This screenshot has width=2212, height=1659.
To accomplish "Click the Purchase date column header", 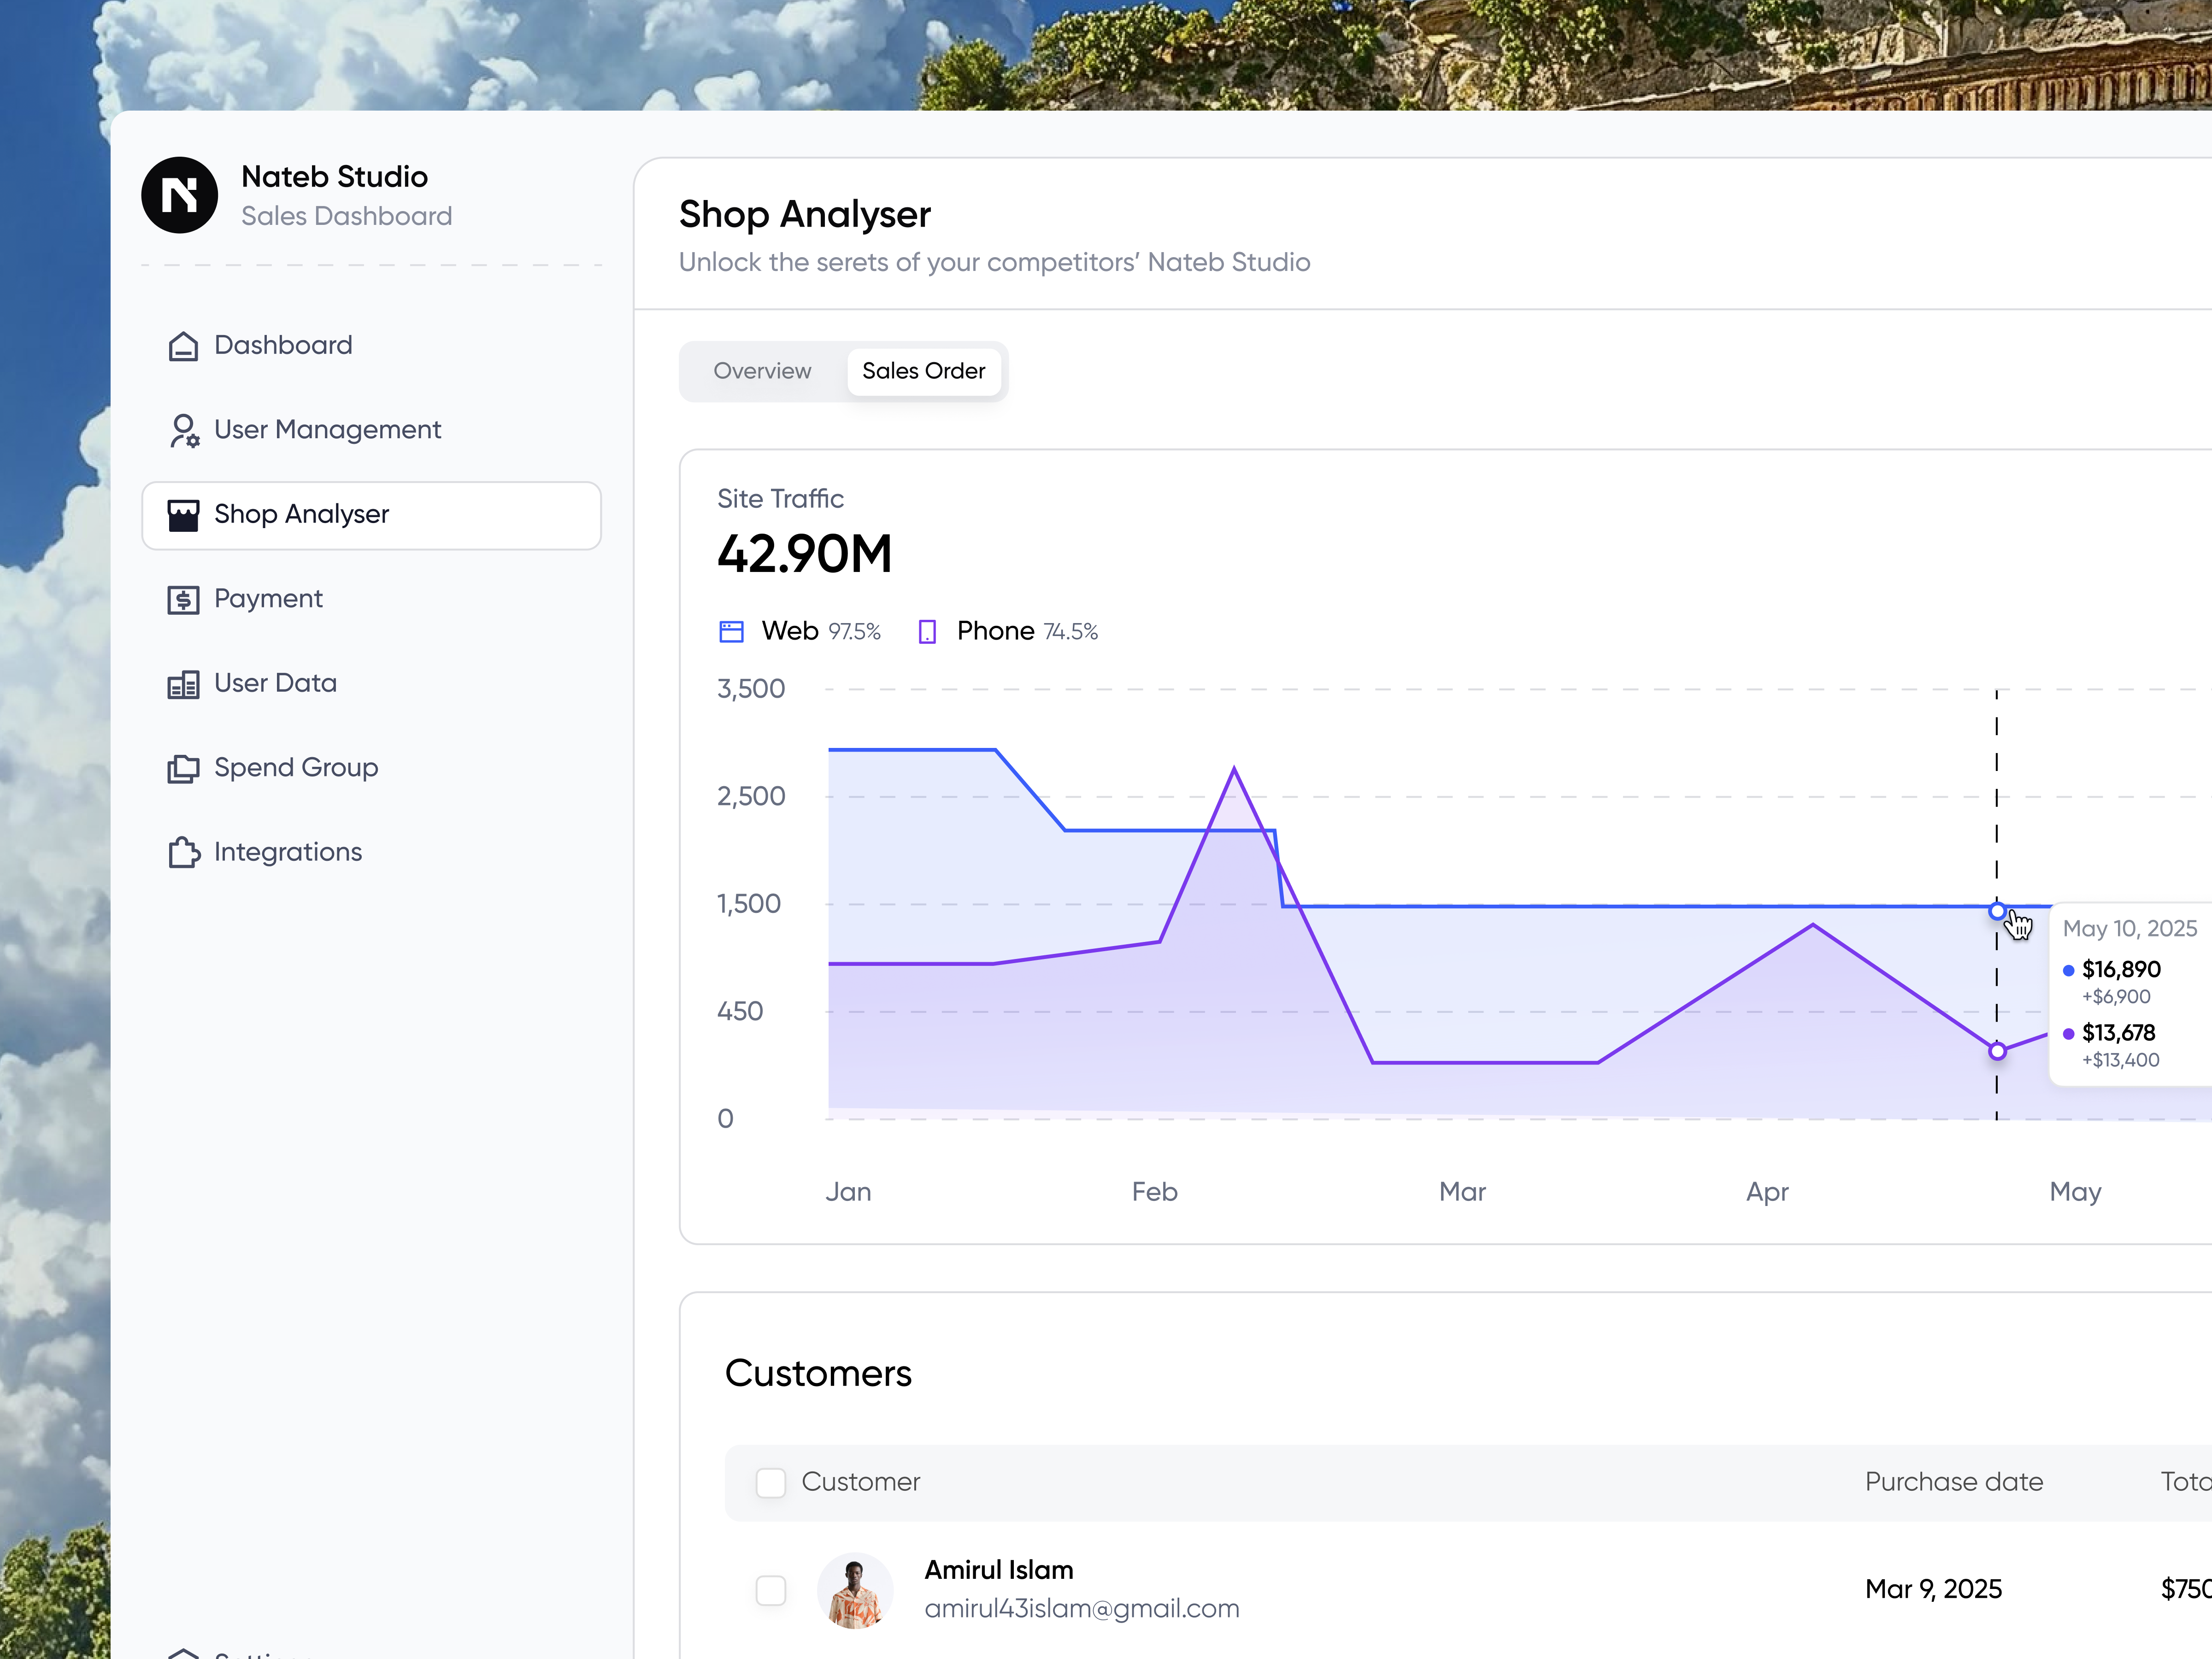I will 1953,1482.
